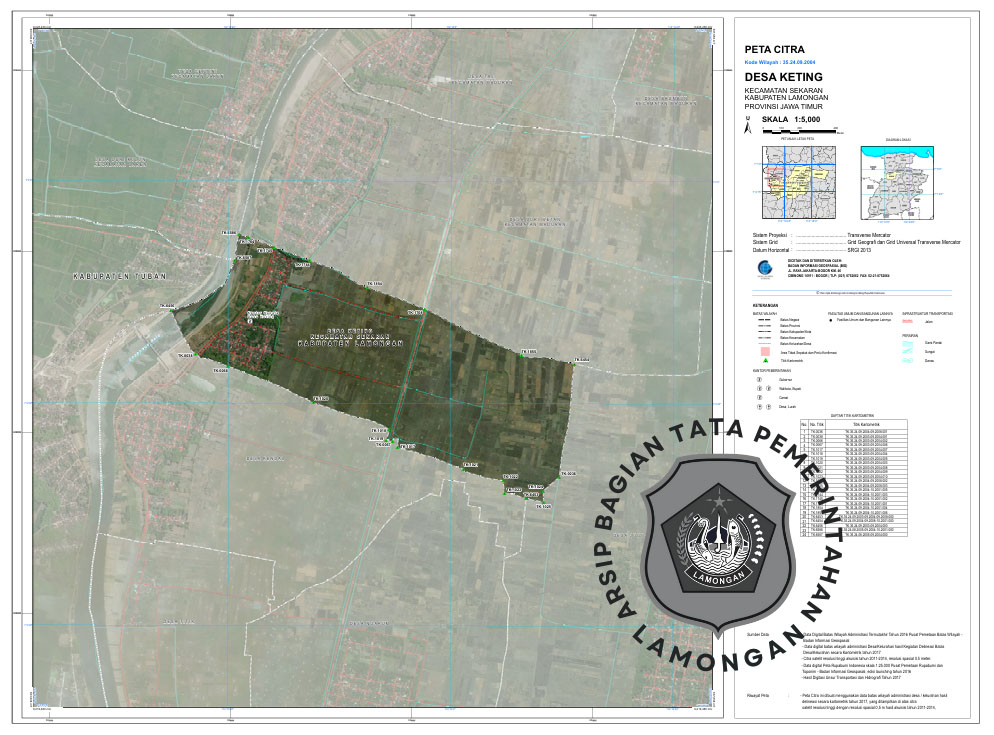994x735 pixels.
Task: Open the Diagram Lokasi inset map
Action: coord(896,181)
